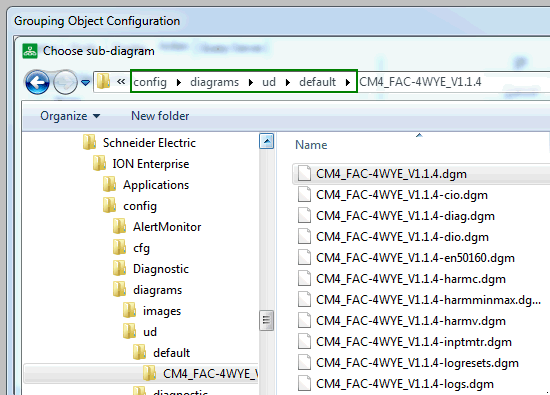Image resolution: width=550 pixels, height=395 pixels.
Task: Select file CM4_FAC-4WYE_V1.1.4-harmminmax.dg...
Action: click(428, 300)
